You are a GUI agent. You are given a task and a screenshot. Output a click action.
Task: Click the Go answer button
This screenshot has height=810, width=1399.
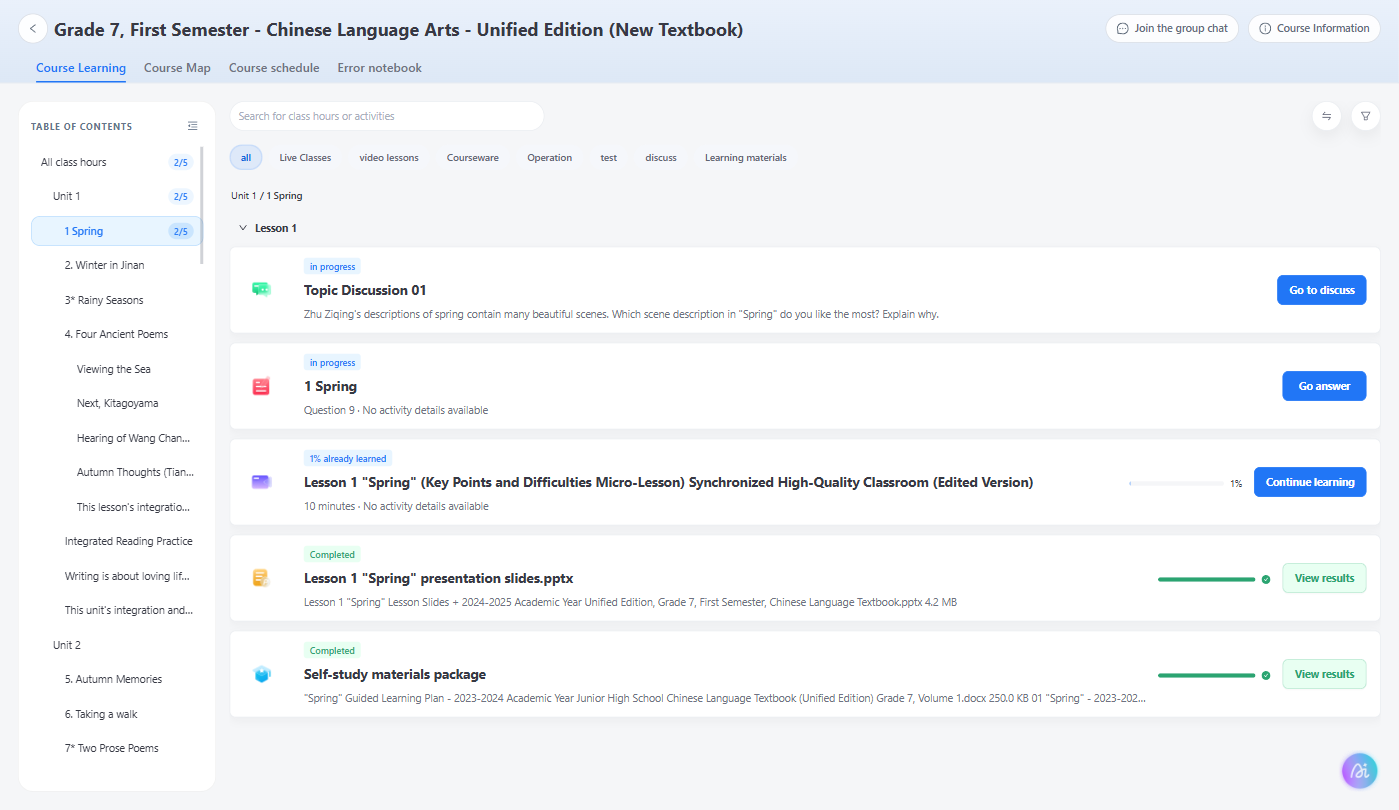pyautogui.click(x=1324, y=386)
